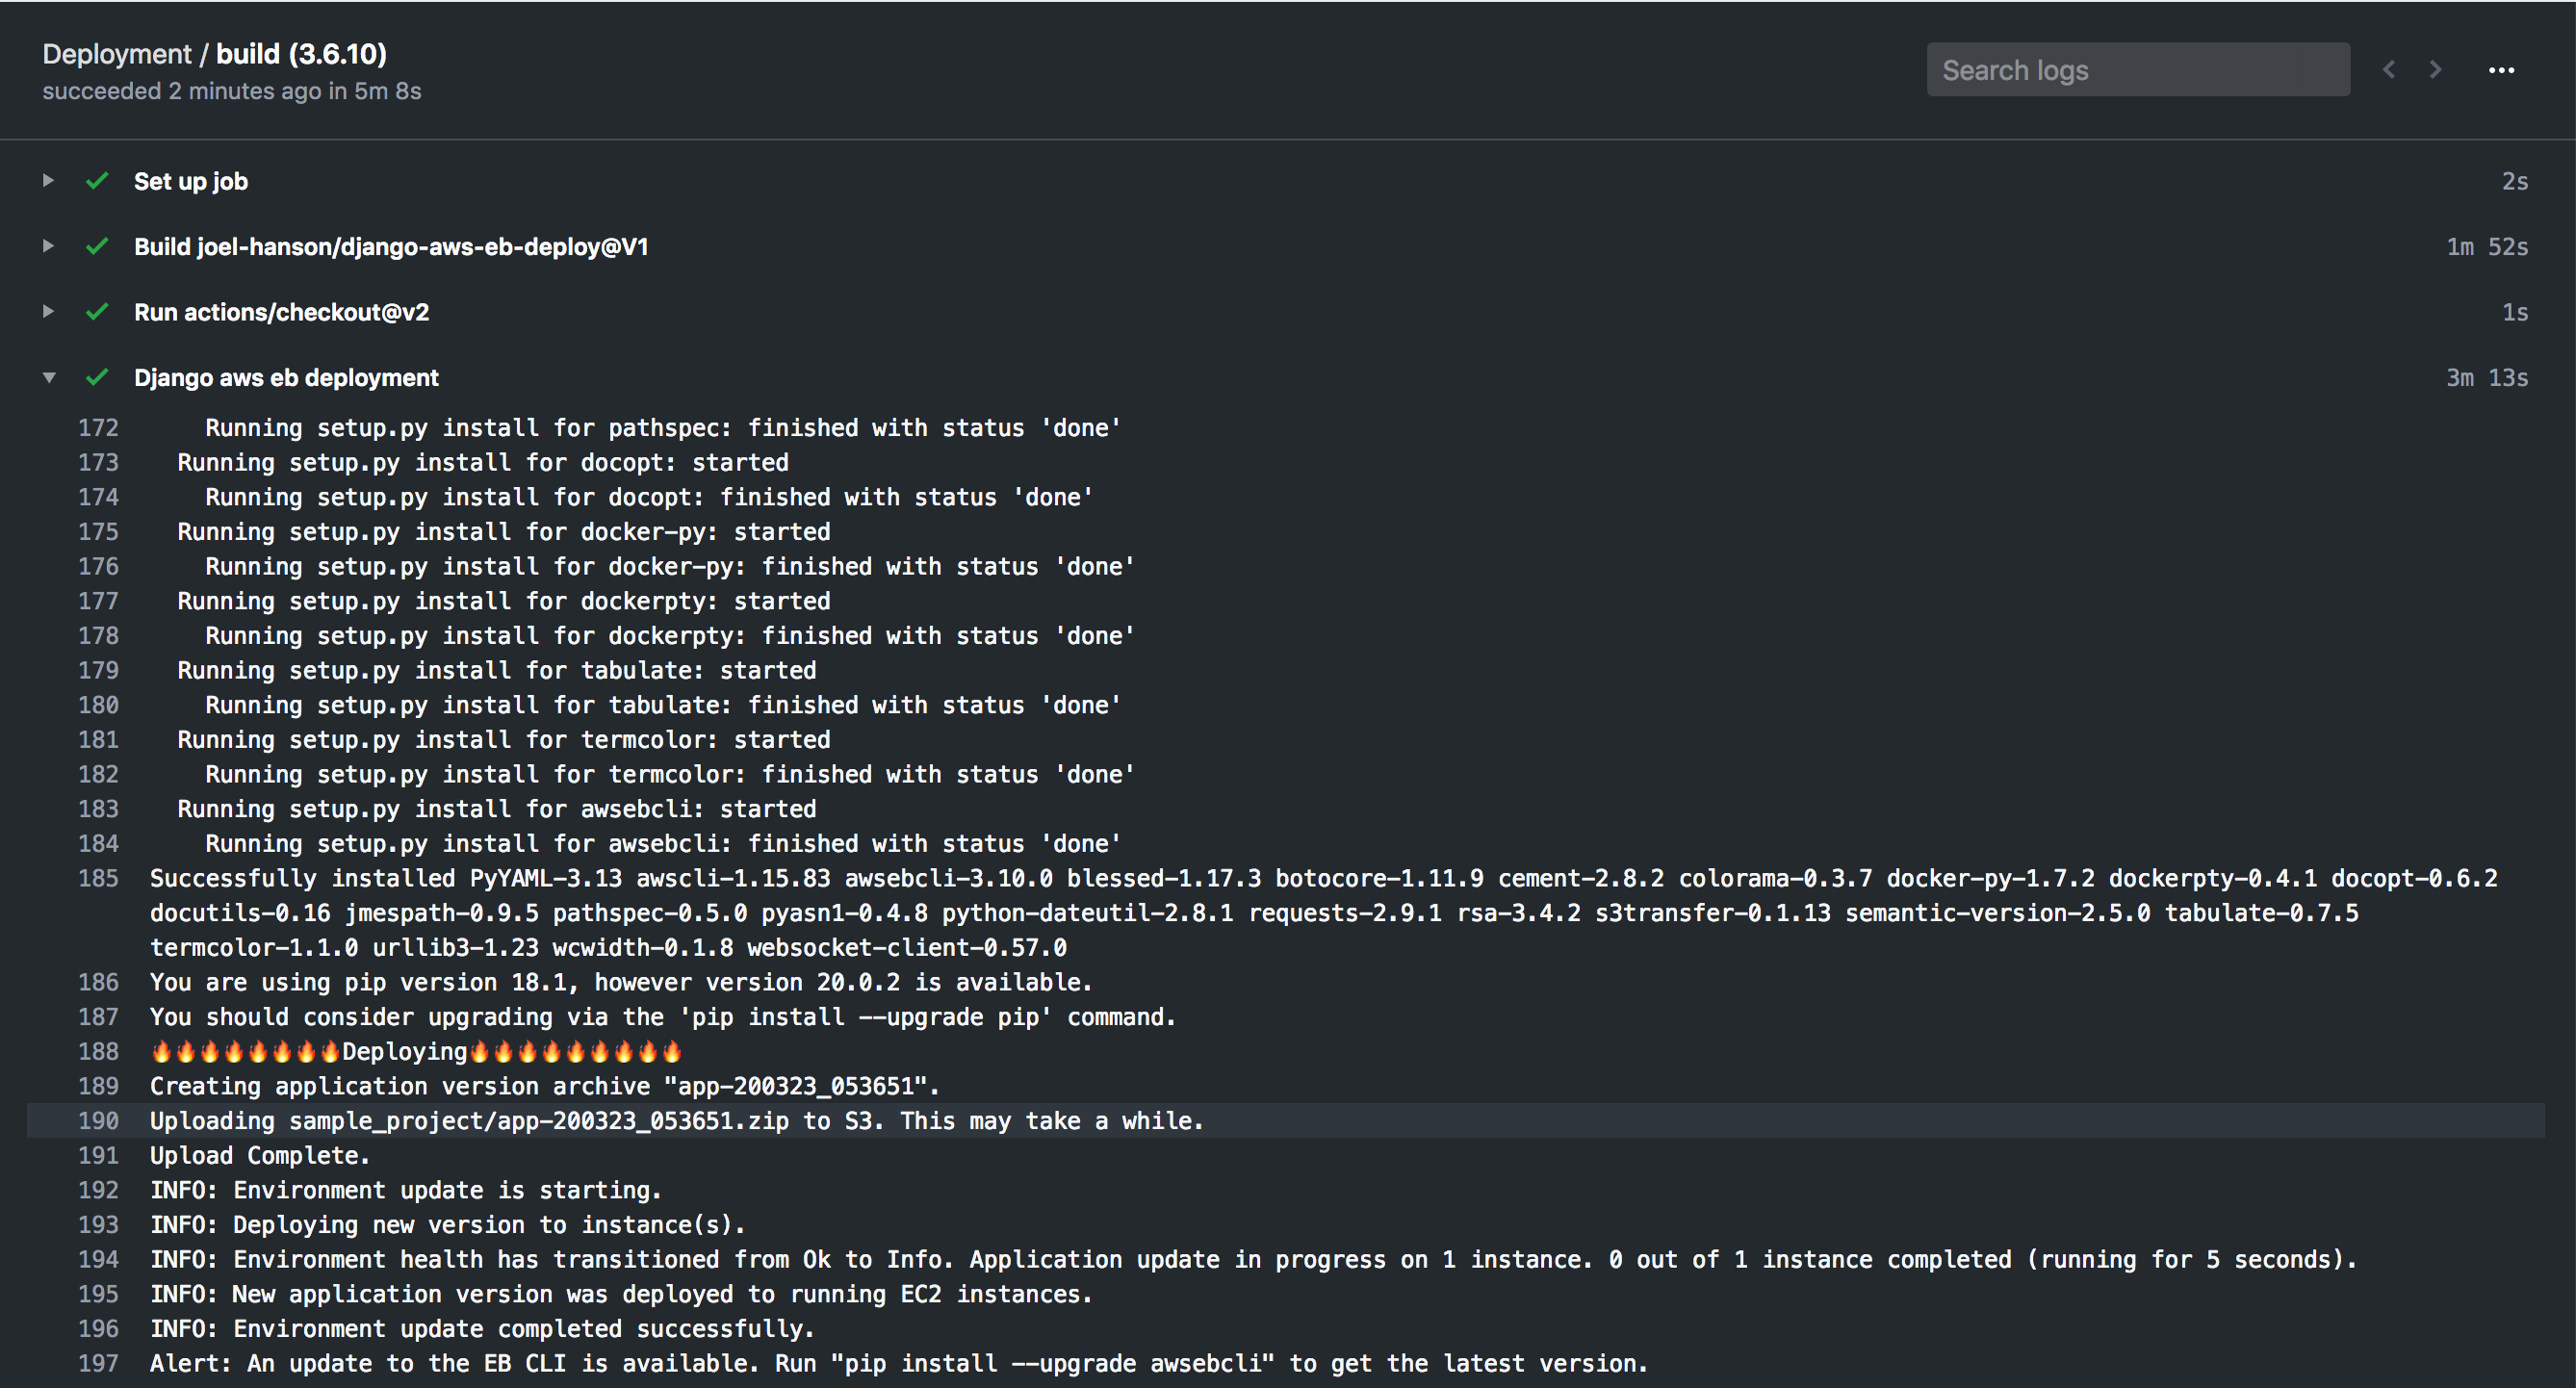Select Run actions/checkout@v2 step title

pyautogui.click(x=281, y=313)
